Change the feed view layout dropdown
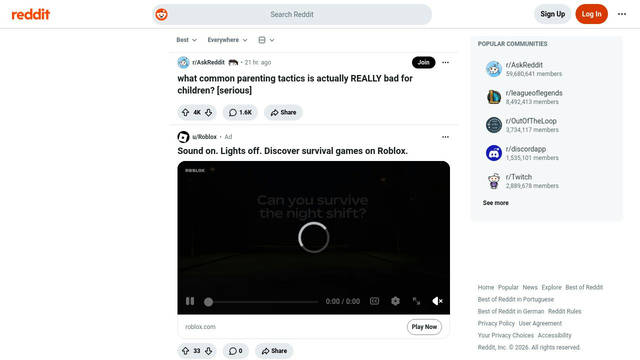Image resolution: width=640 pixels, height=360 pixels. tap(266, 40)
